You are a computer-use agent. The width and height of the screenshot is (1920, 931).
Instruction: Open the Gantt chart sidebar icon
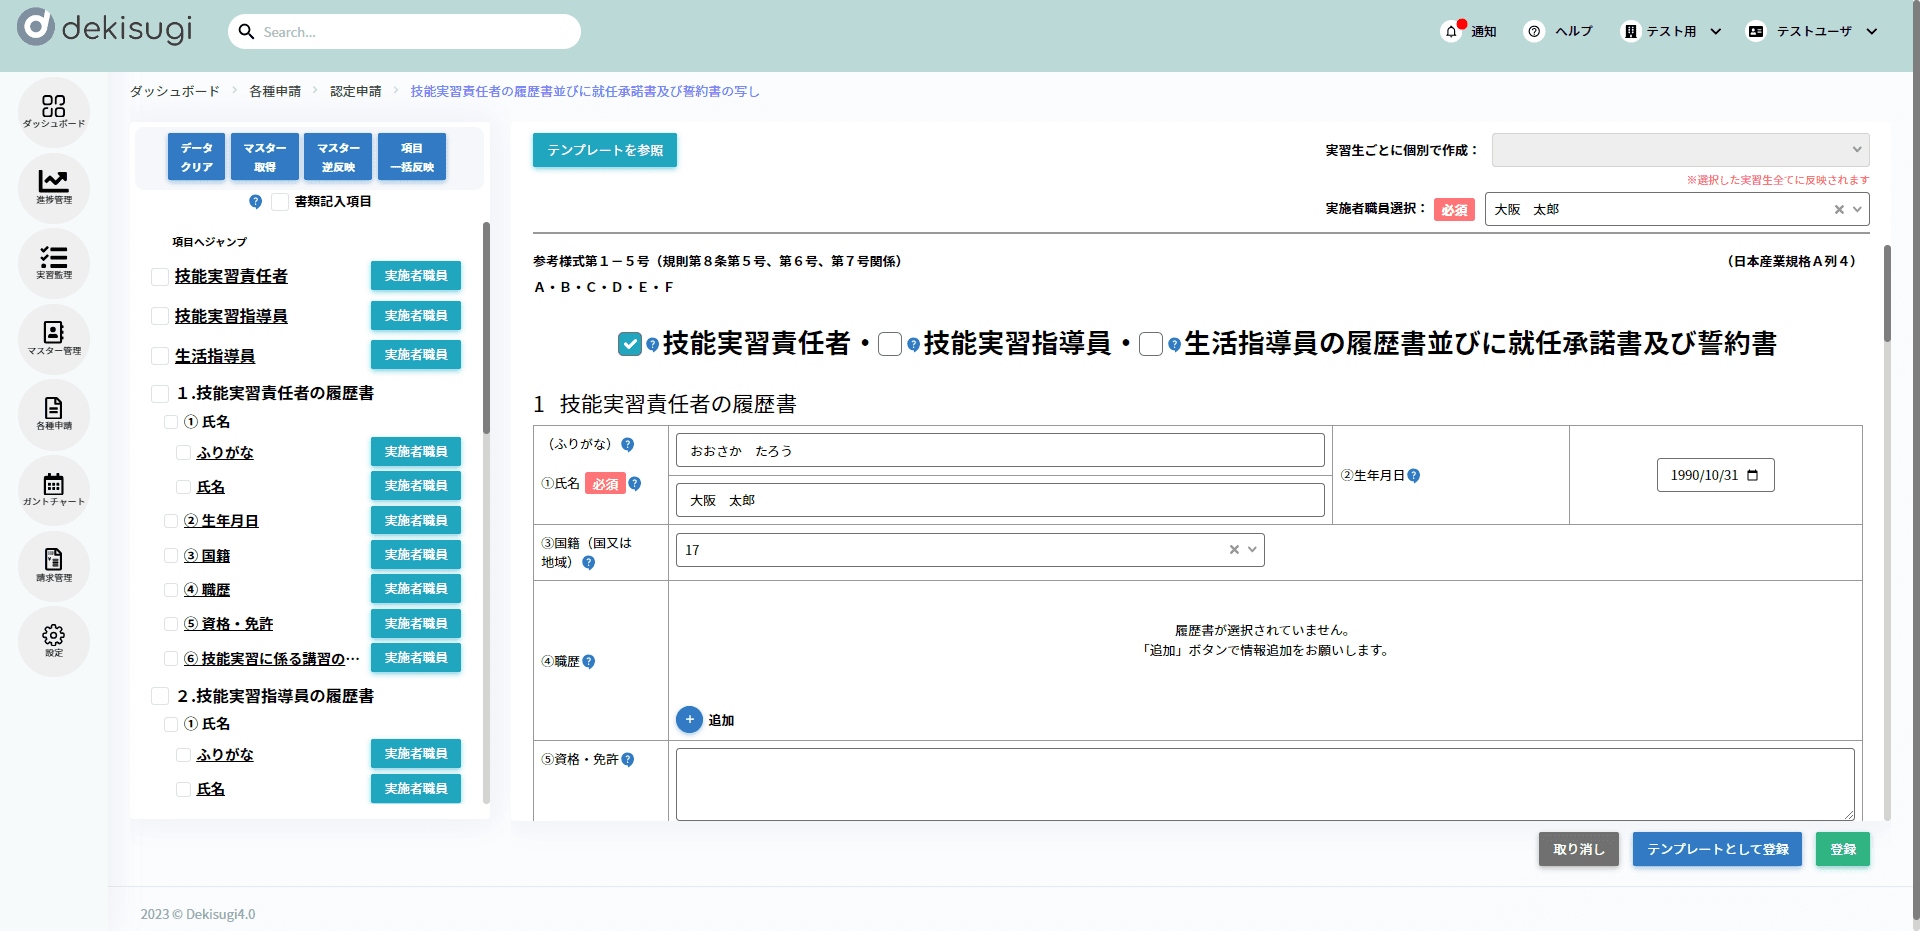(54, 489)
